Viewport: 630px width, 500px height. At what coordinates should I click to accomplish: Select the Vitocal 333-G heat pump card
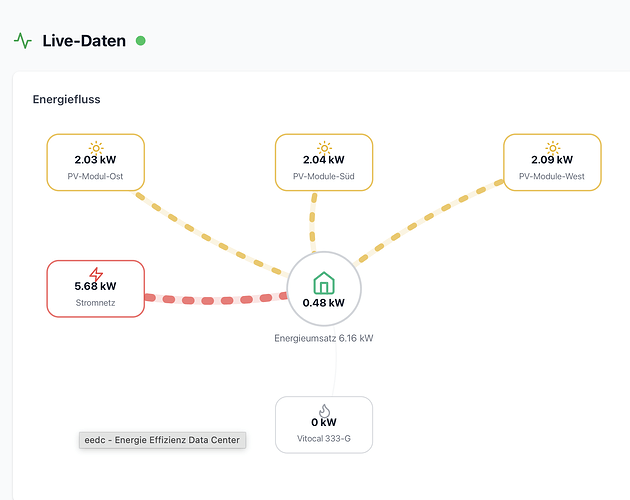click(324, 425)
